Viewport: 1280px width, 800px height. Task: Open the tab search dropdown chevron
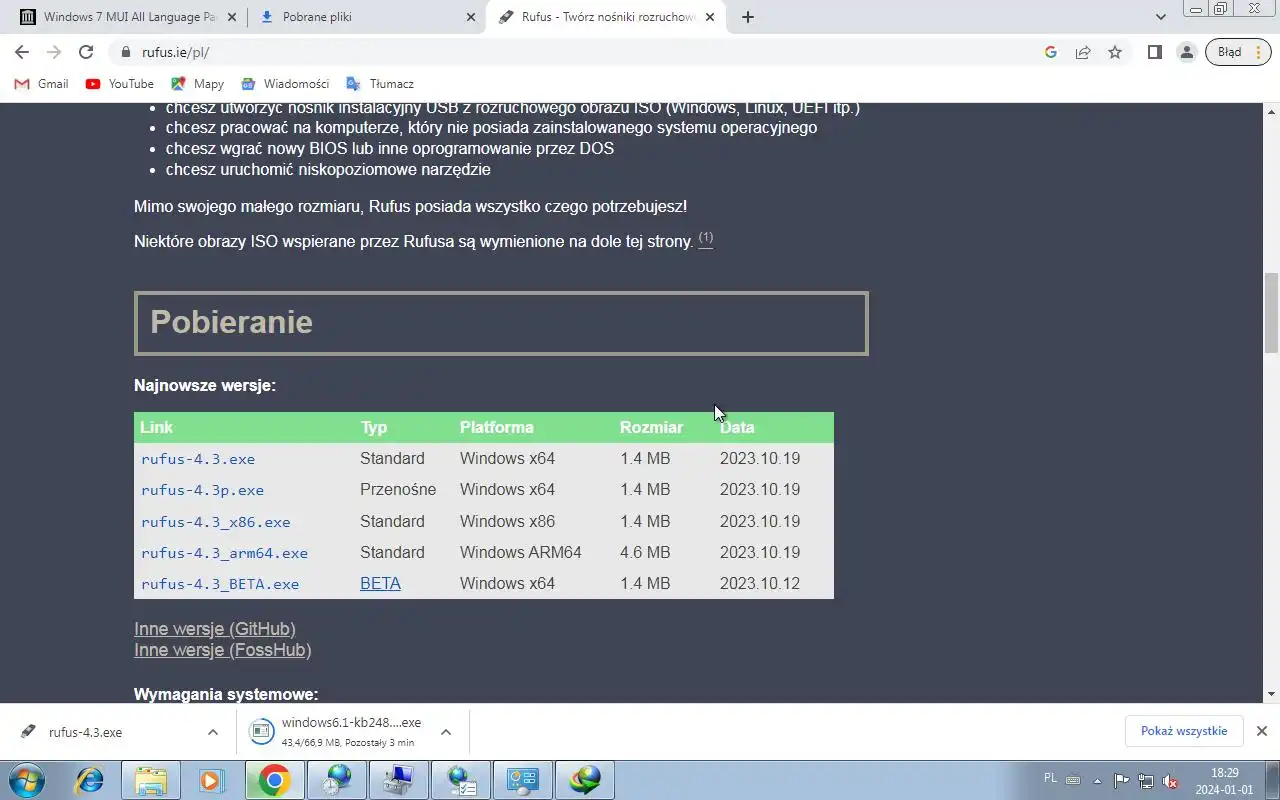(x=1161, y=17)
